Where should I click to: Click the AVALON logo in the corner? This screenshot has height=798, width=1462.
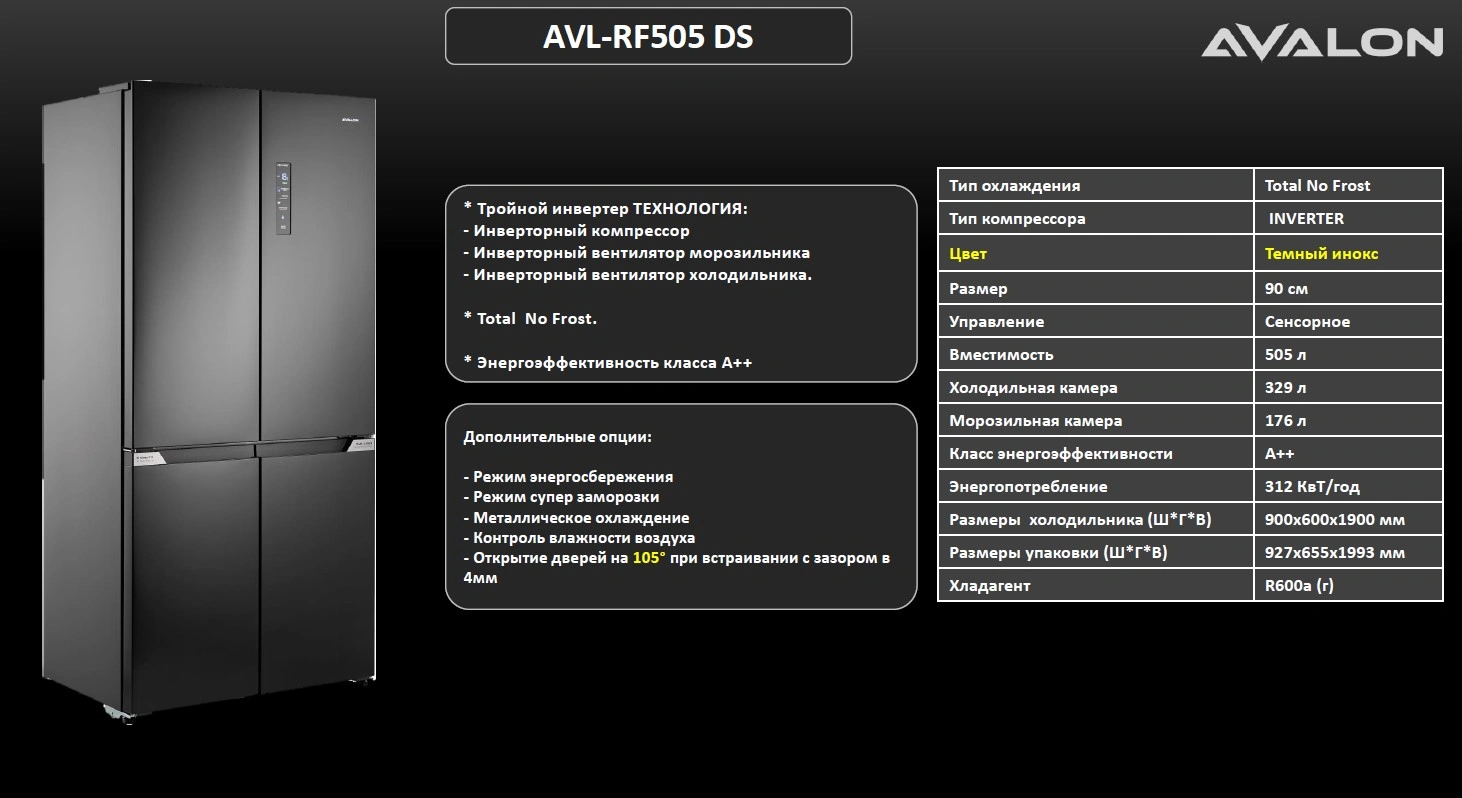[1321, 42]
